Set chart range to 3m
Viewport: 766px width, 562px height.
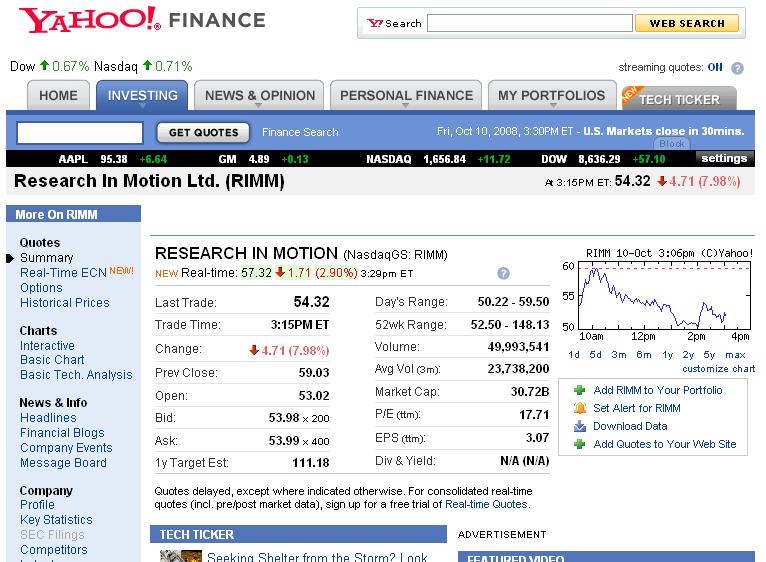pos(619,355)
